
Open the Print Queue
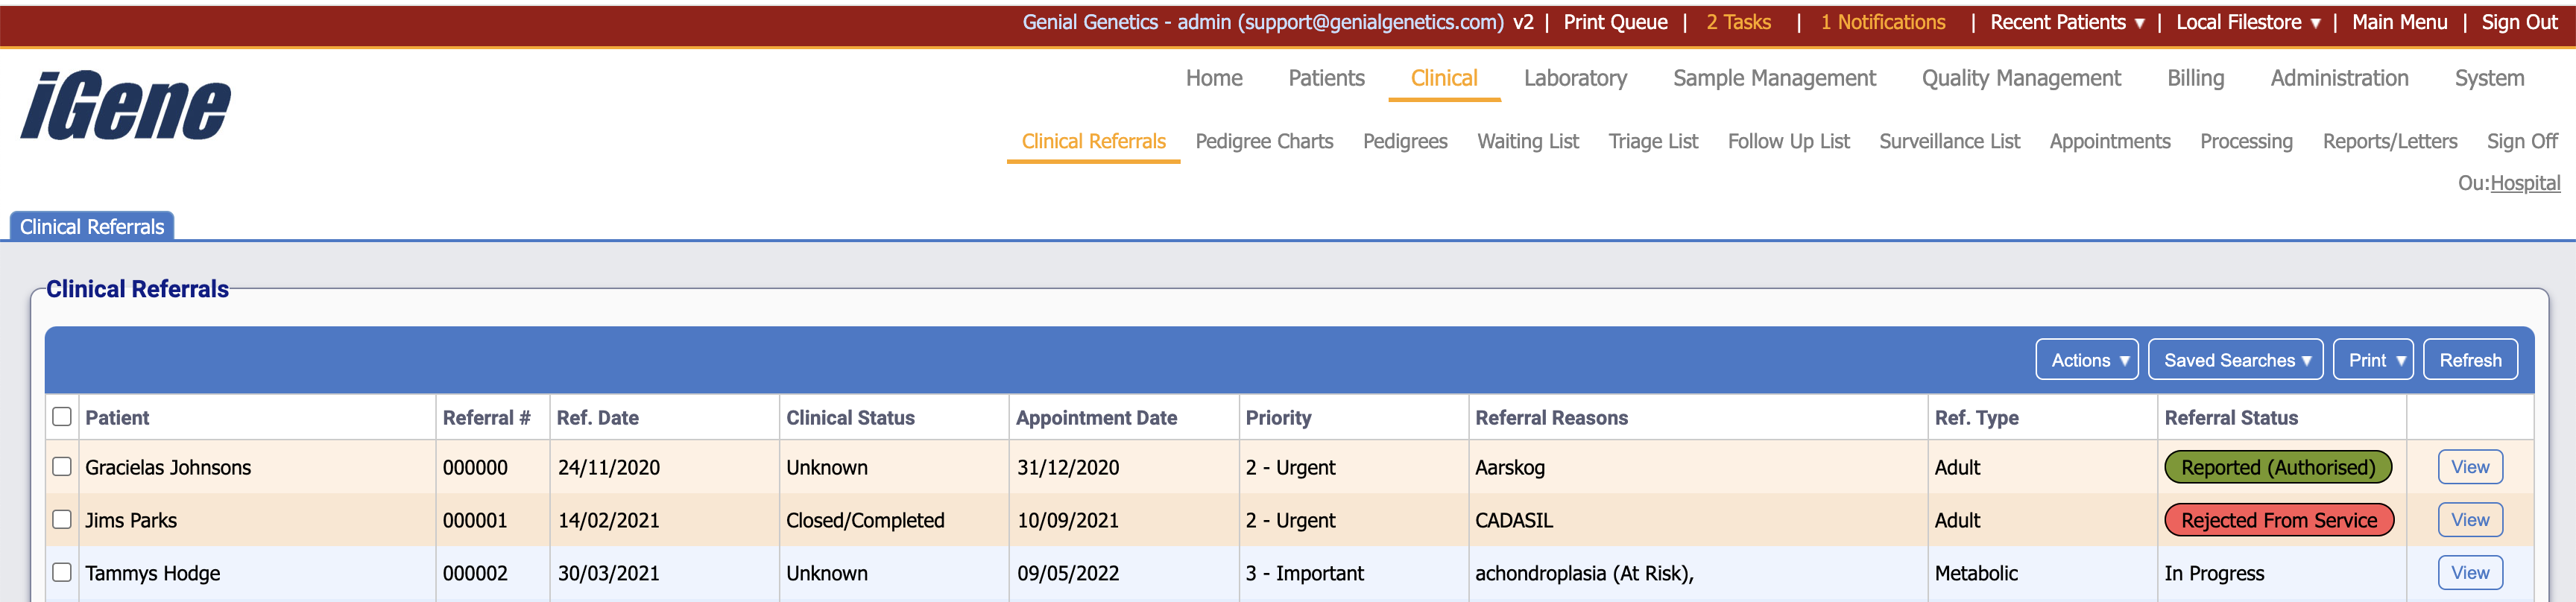1616,21
